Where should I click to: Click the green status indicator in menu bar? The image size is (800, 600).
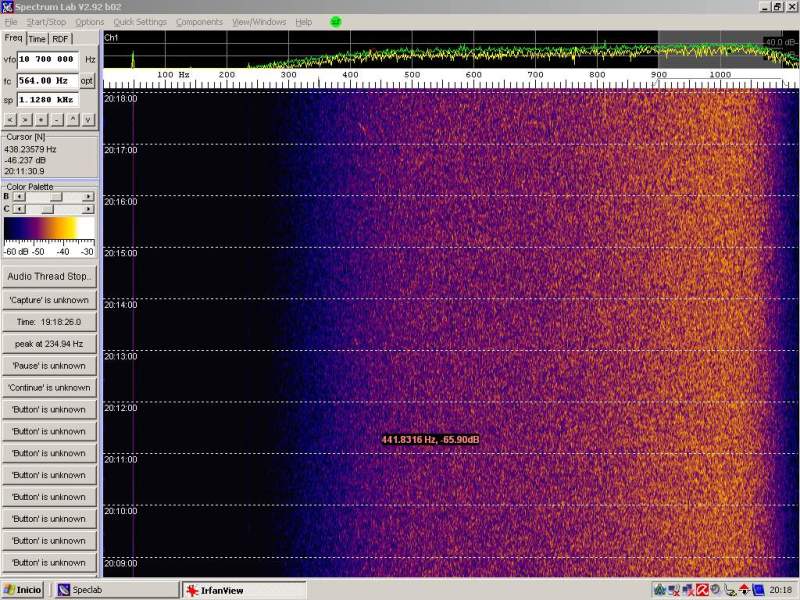tap(335, 21)
